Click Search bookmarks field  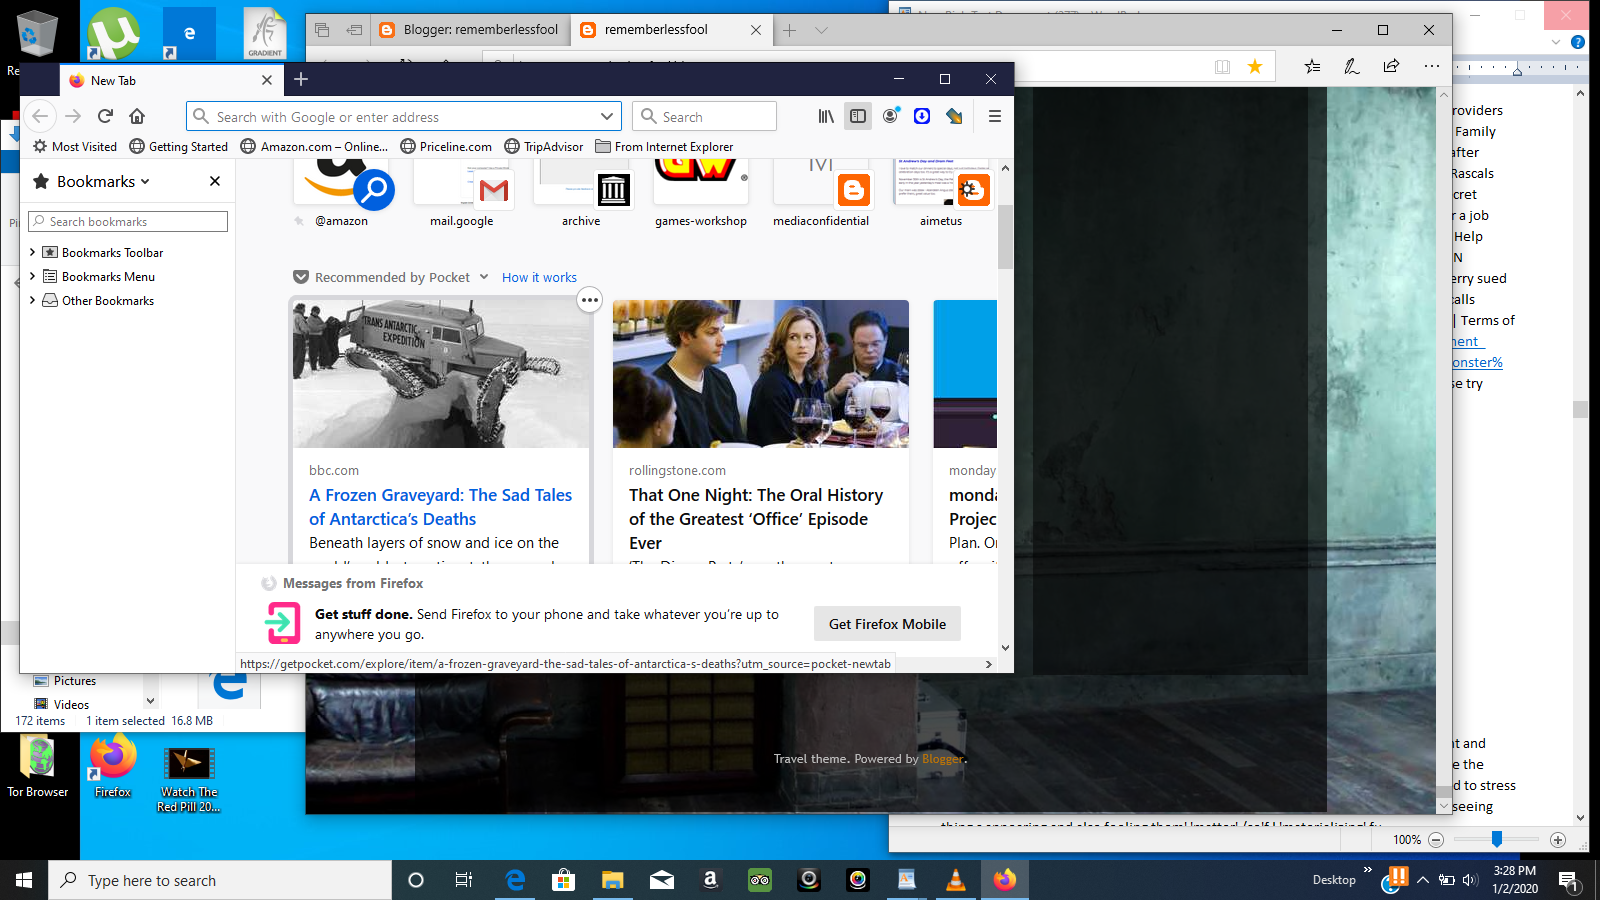click(128, 221)
